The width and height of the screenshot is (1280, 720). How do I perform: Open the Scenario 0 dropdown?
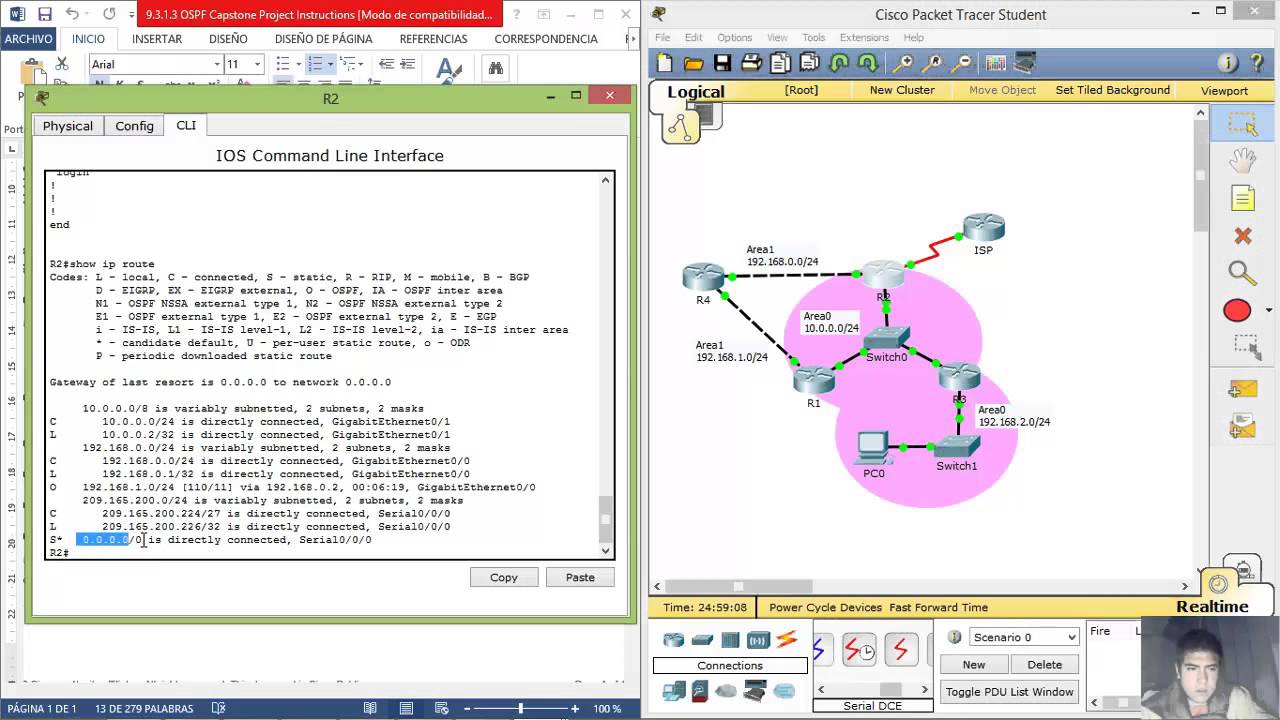coord(1024,637)
